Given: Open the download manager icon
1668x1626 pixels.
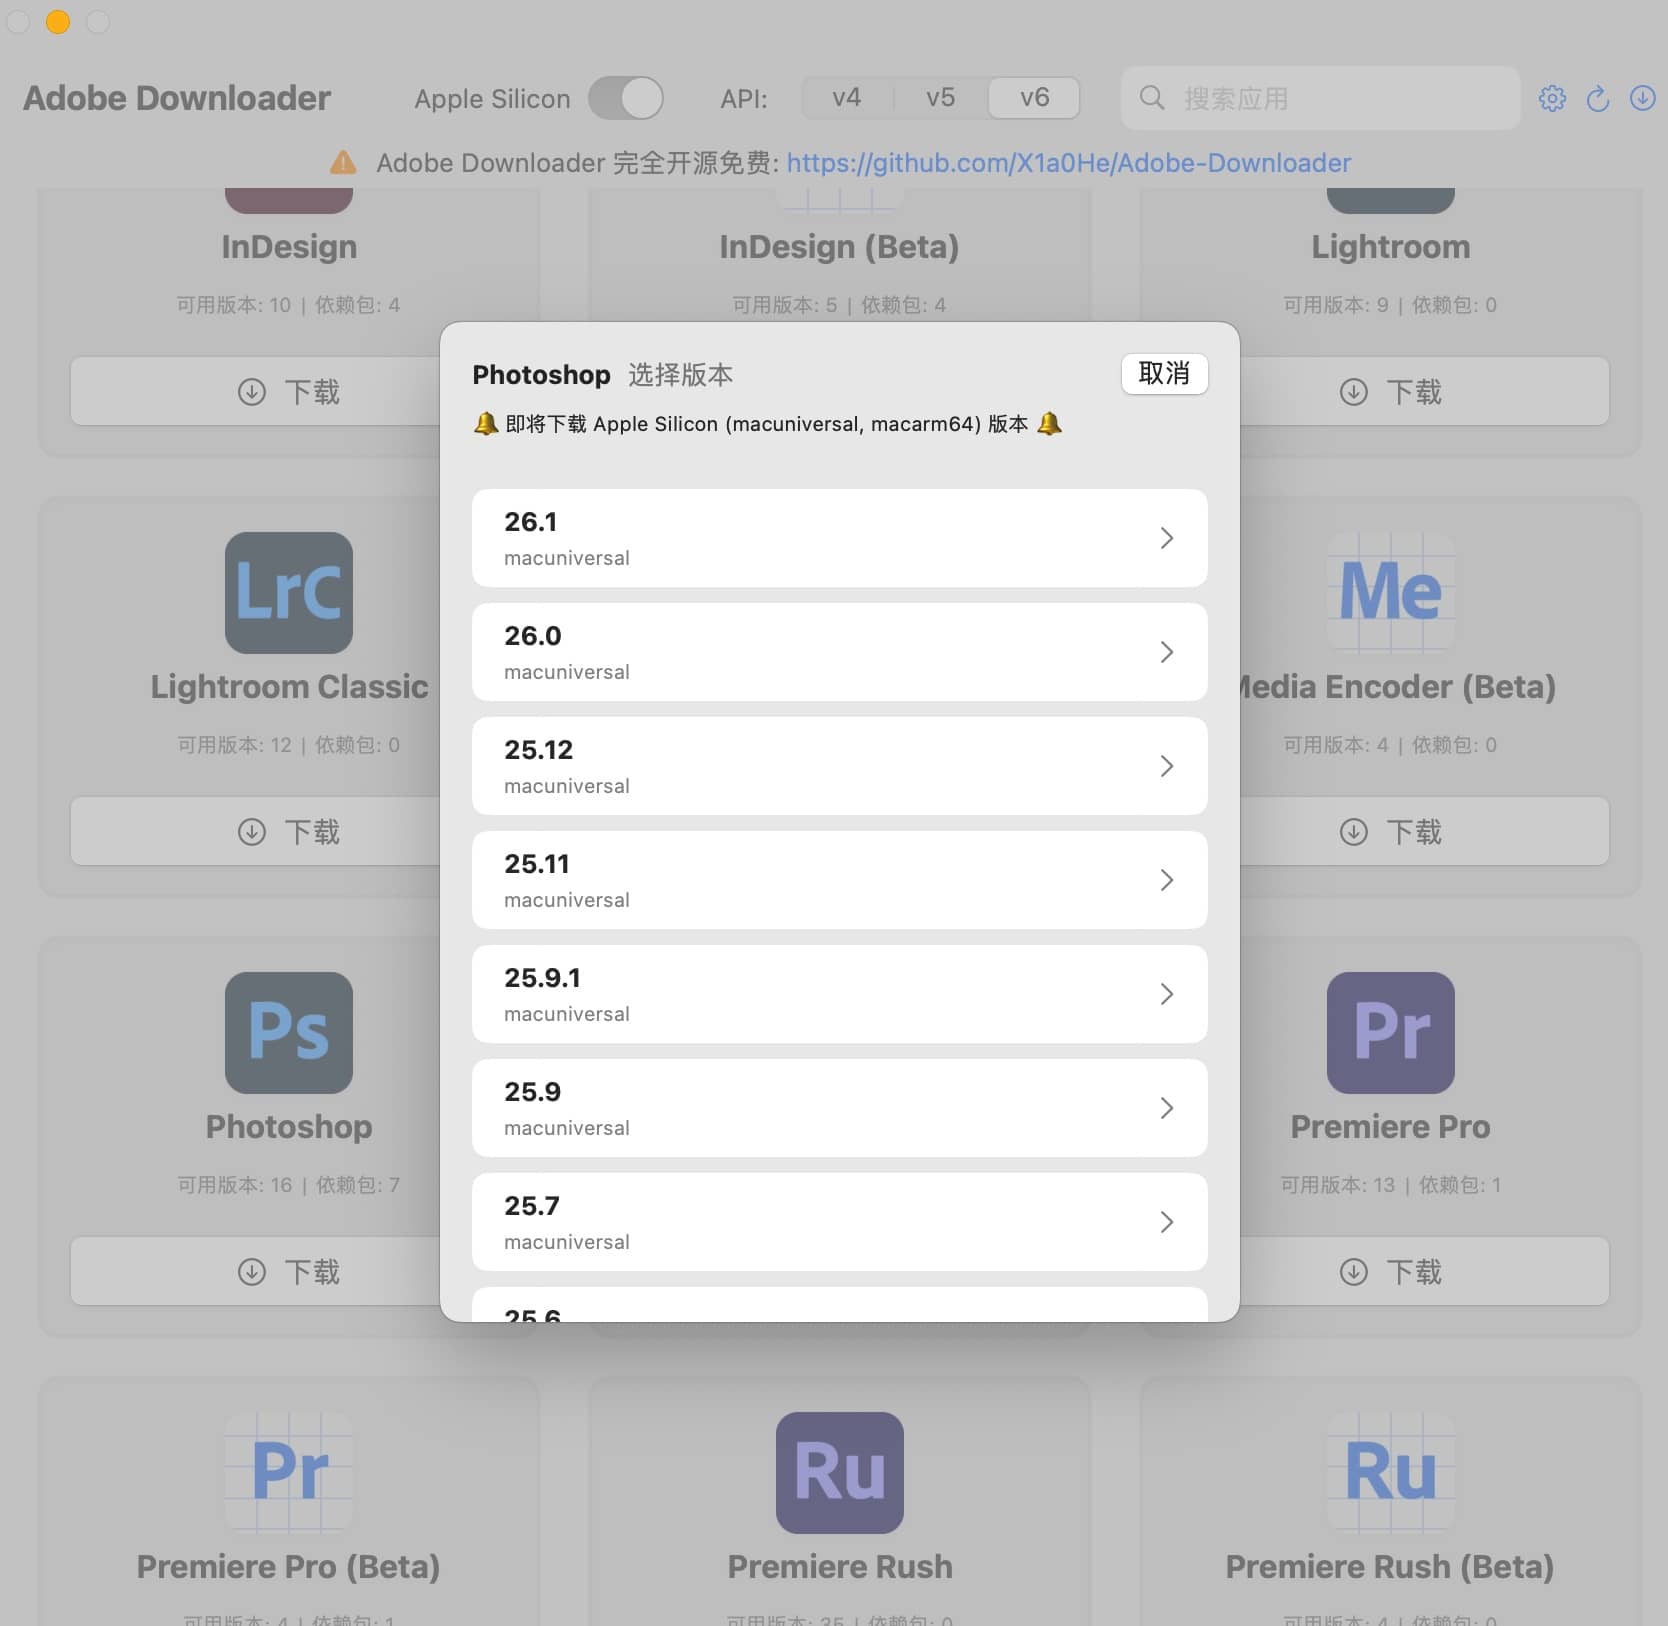Looking at the screenshot, I should tap(1643, 98).
